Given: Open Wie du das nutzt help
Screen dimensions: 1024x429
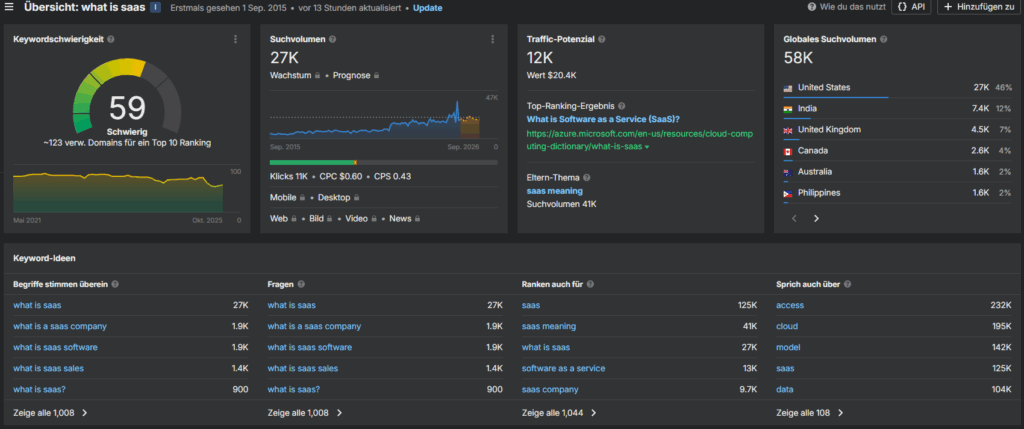Looking at the screenshot, I should (x=846, y=7).
